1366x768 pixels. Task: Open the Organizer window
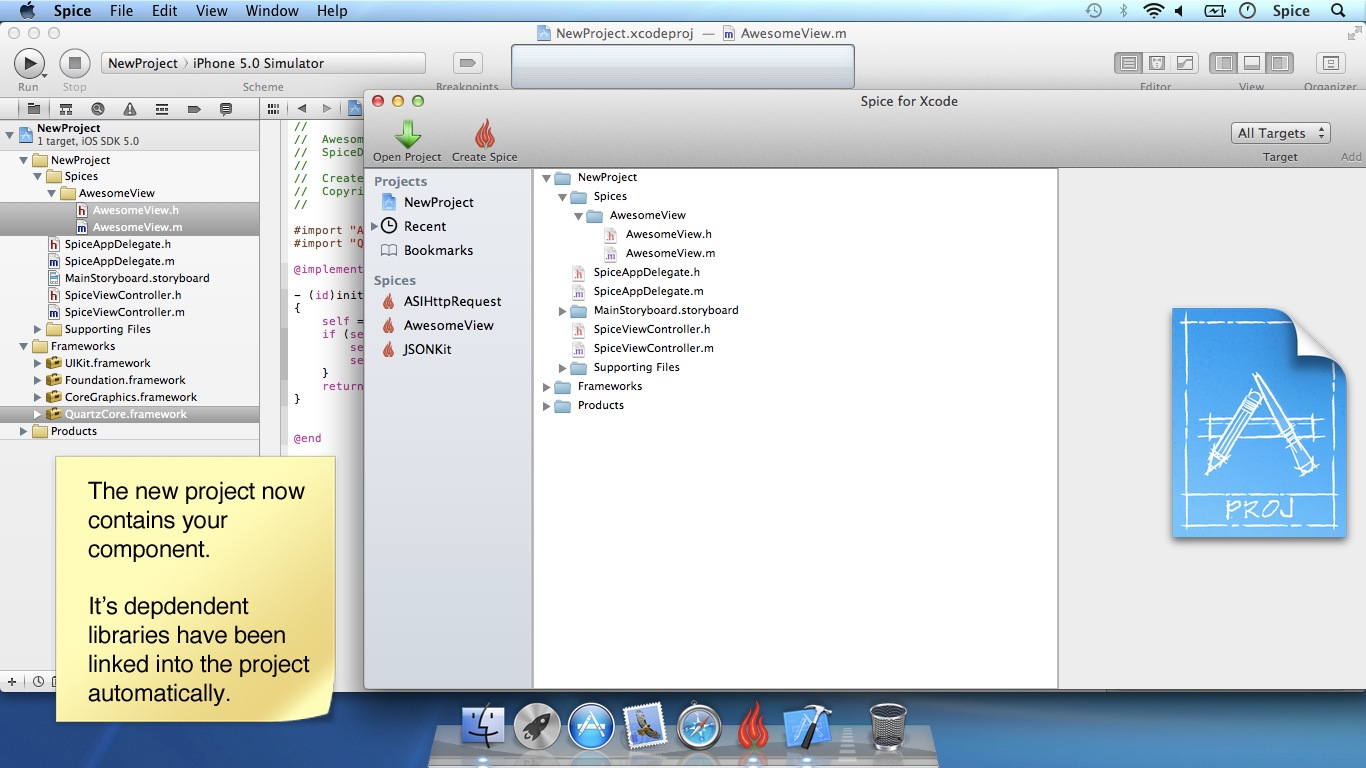(1330, 63)
